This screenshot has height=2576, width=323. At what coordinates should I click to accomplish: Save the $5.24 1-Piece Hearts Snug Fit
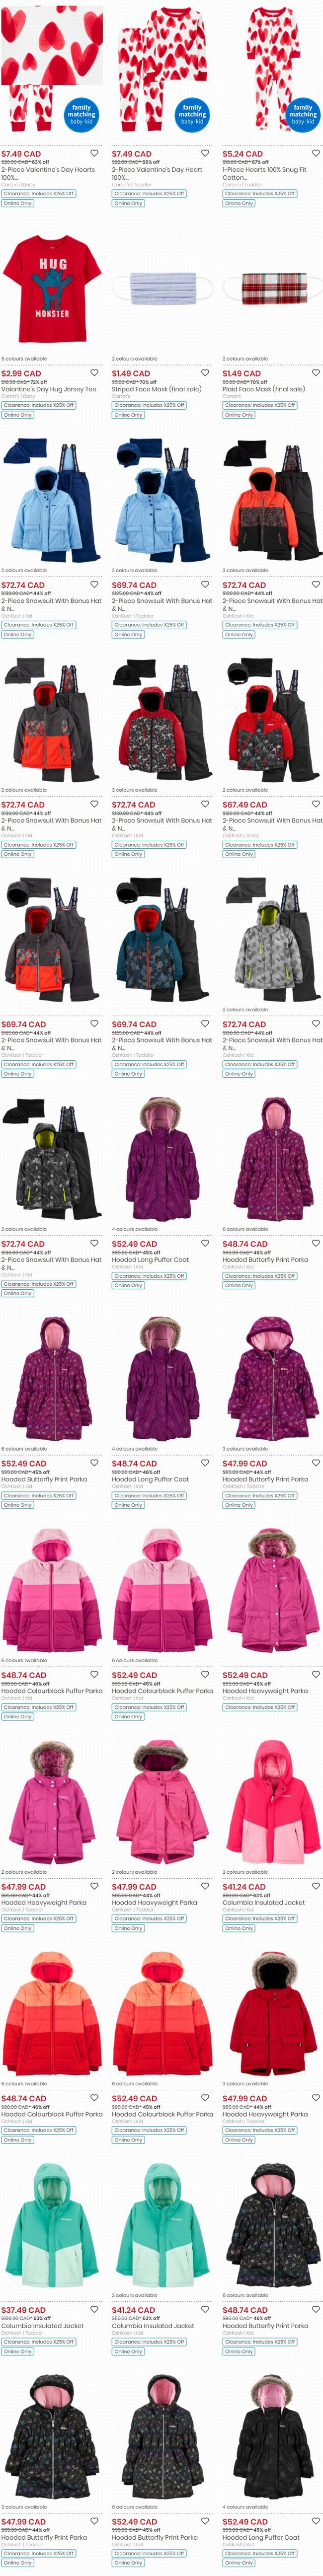pos(316,153)
